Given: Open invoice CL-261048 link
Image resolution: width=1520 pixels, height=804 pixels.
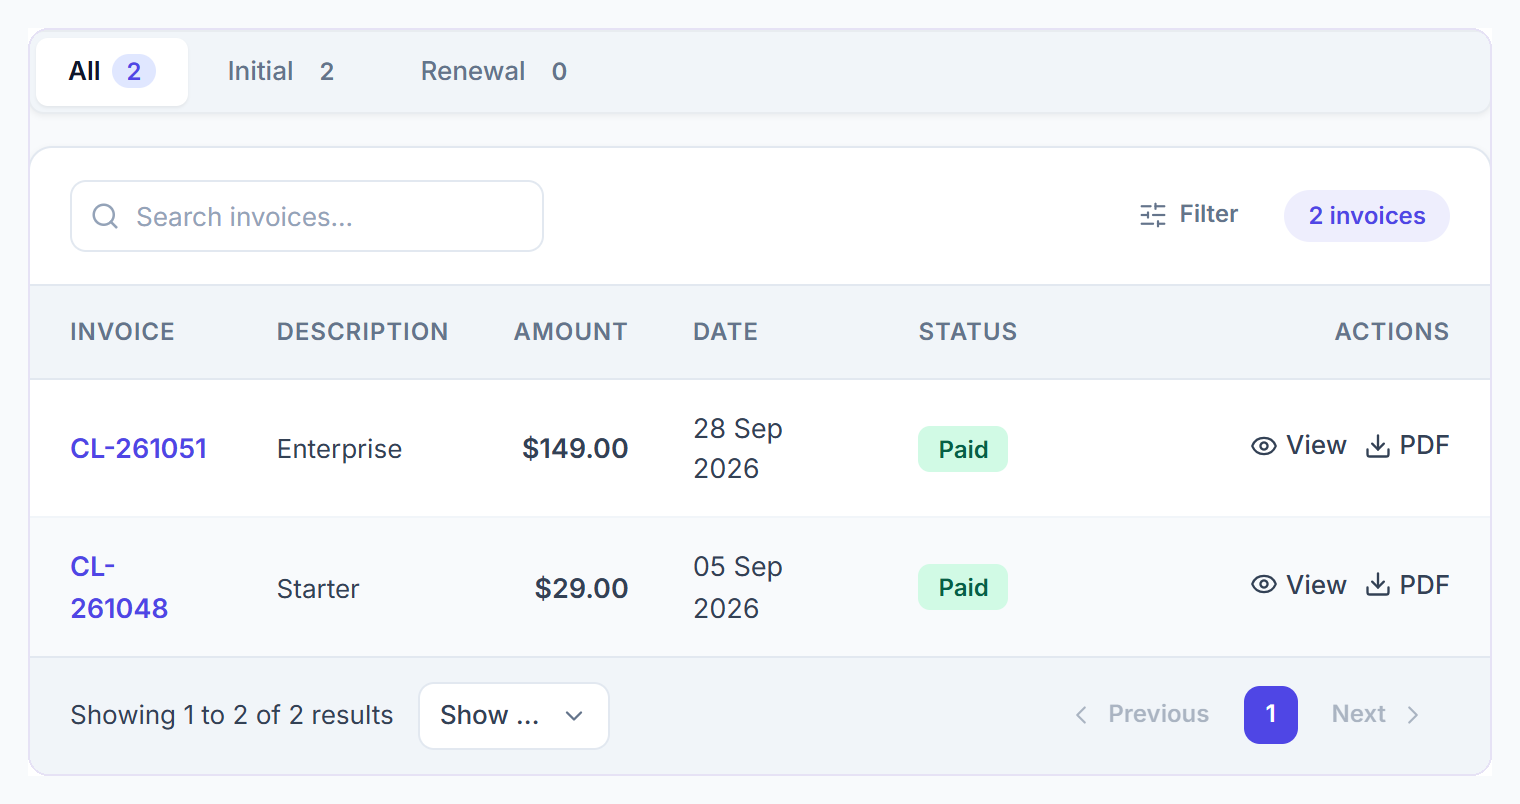Looking at the screenshot, I should point(119,588).
